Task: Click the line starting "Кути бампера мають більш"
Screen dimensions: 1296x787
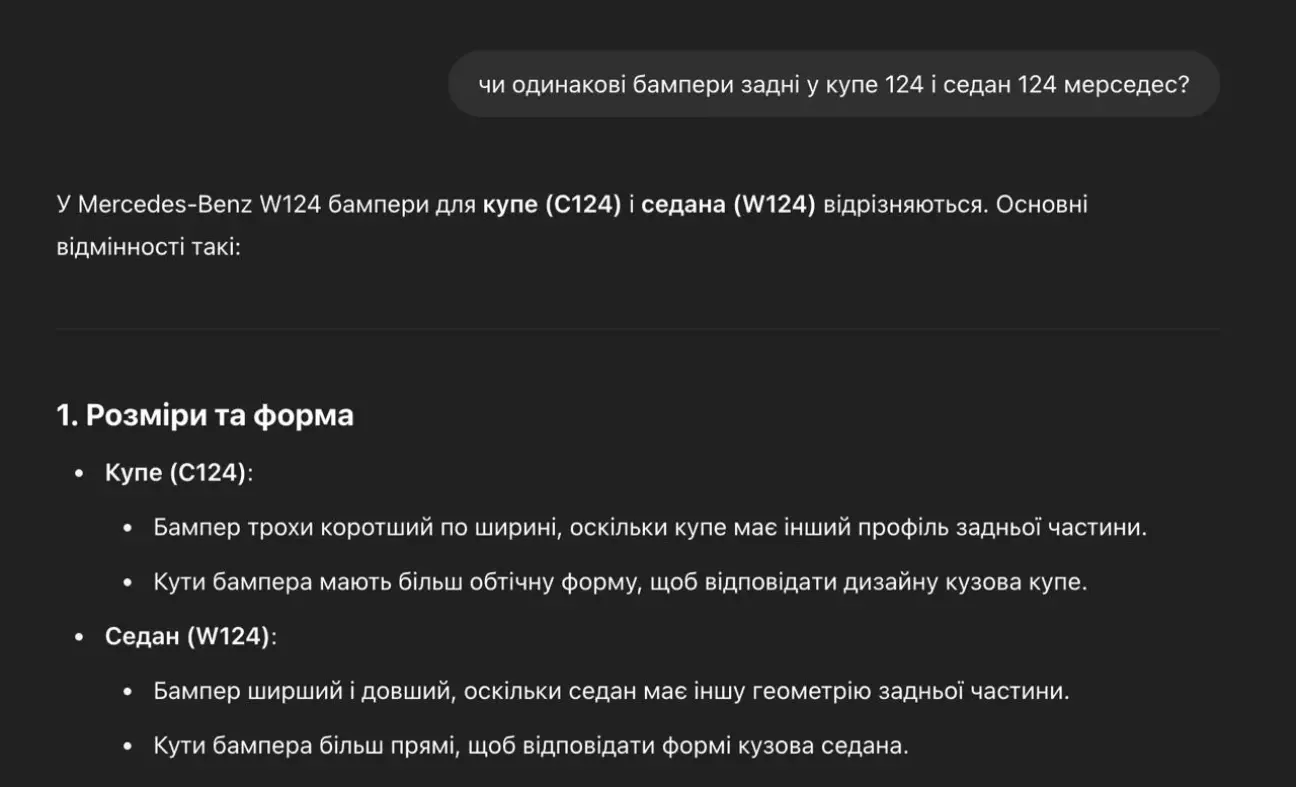Action: (x=620, y=582)
